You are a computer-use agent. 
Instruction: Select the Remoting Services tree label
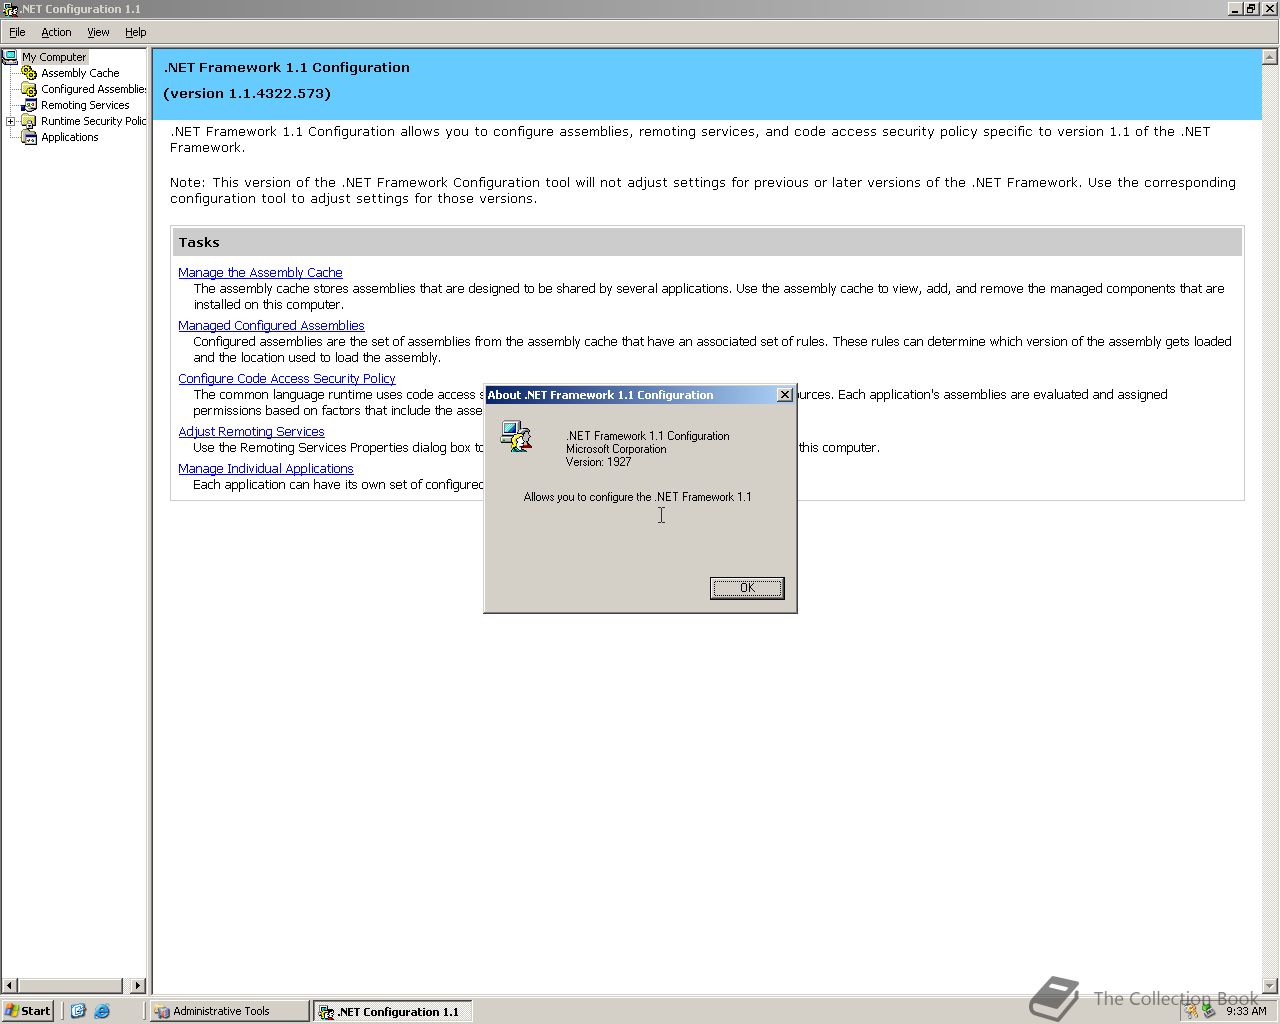click(x=85, y=105)
